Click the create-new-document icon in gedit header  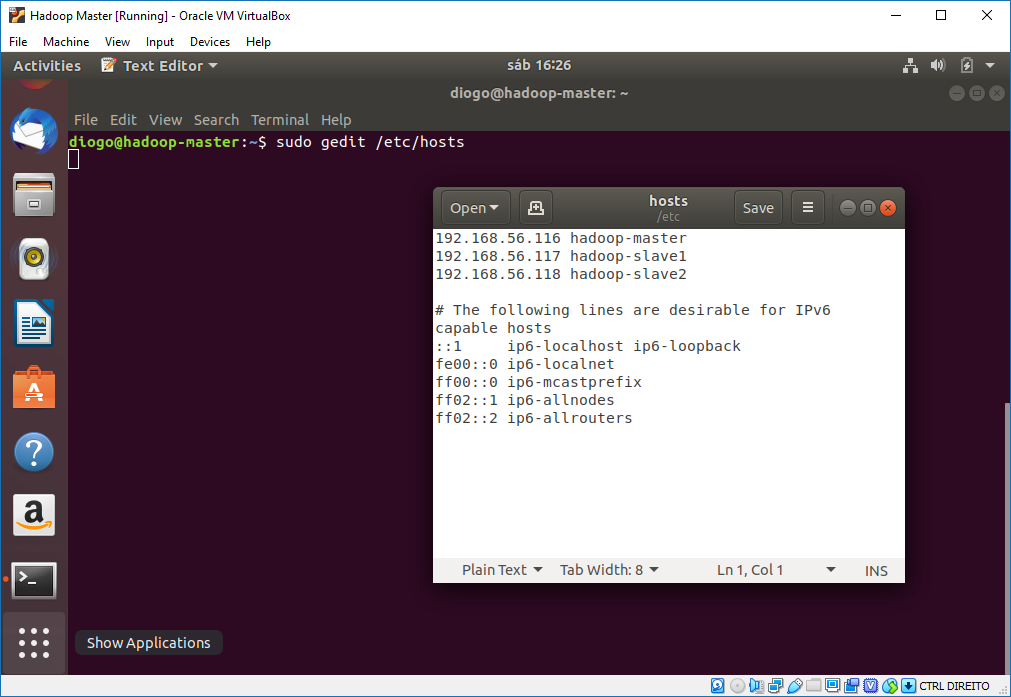tap(535, 207)
